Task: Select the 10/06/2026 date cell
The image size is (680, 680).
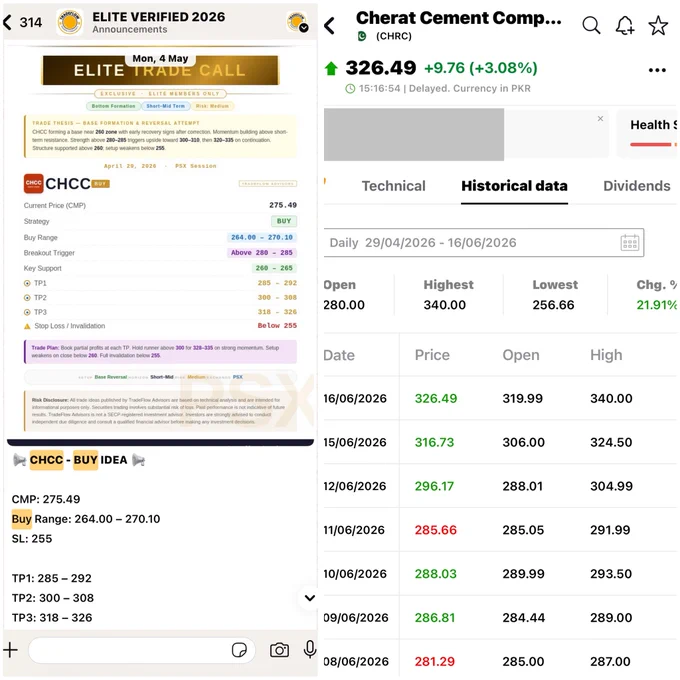Action: [x=355, y=574]
